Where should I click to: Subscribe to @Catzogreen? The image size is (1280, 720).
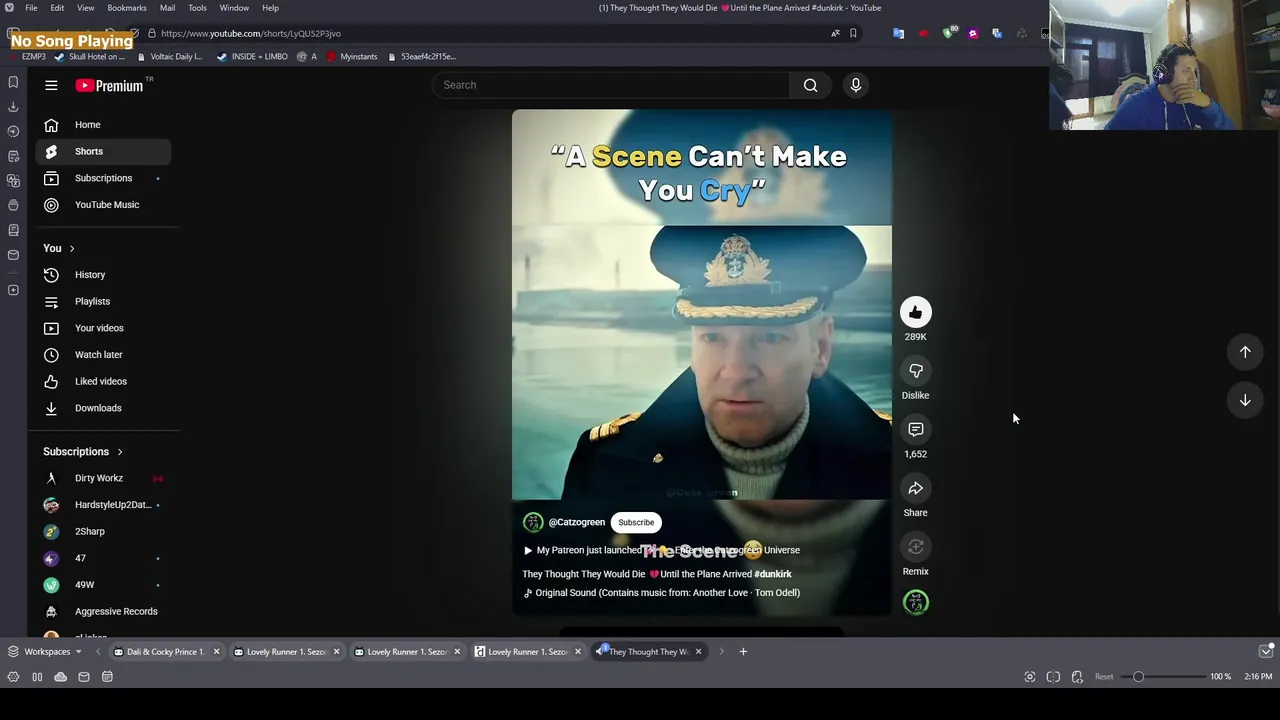point(636,522)
